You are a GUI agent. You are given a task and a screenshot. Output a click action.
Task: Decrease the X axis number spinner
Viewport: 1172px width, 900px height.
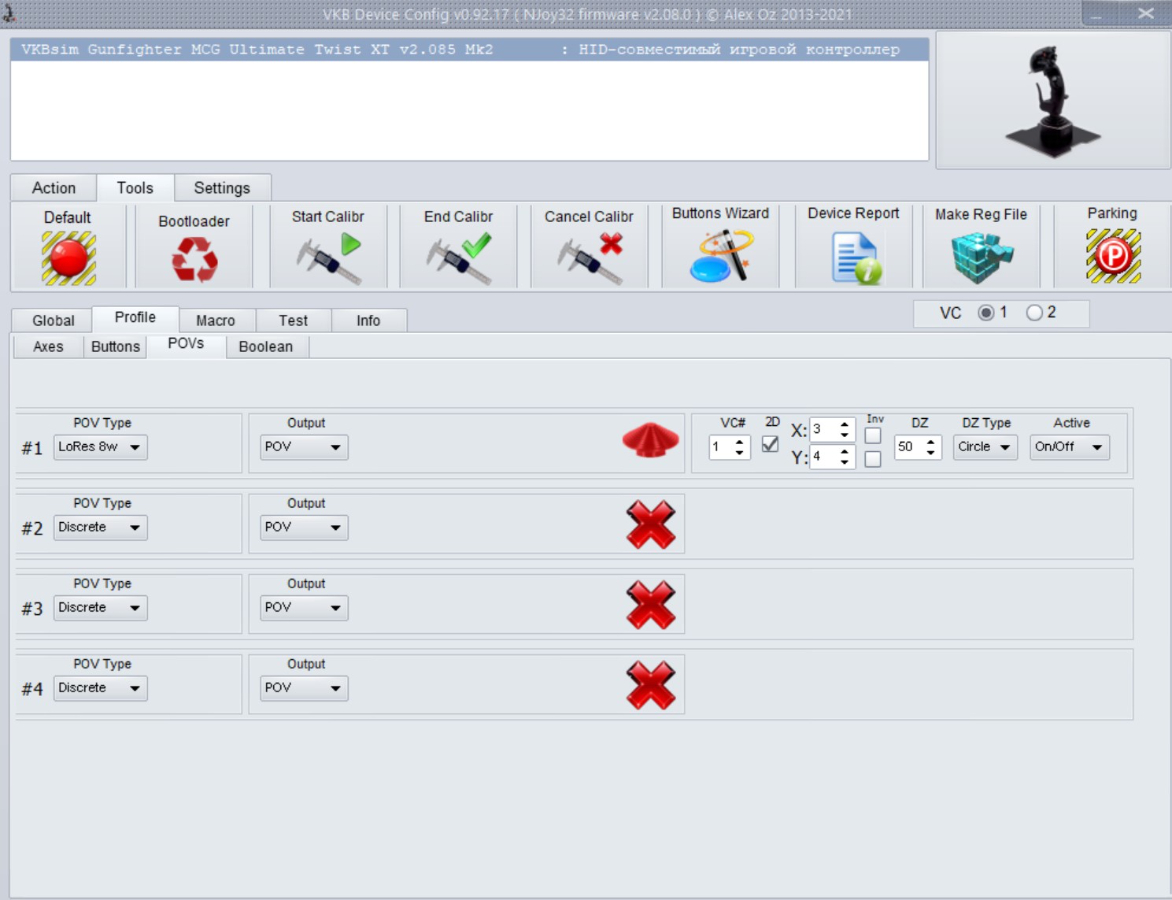pyautogui.click(x=845, y=434)
